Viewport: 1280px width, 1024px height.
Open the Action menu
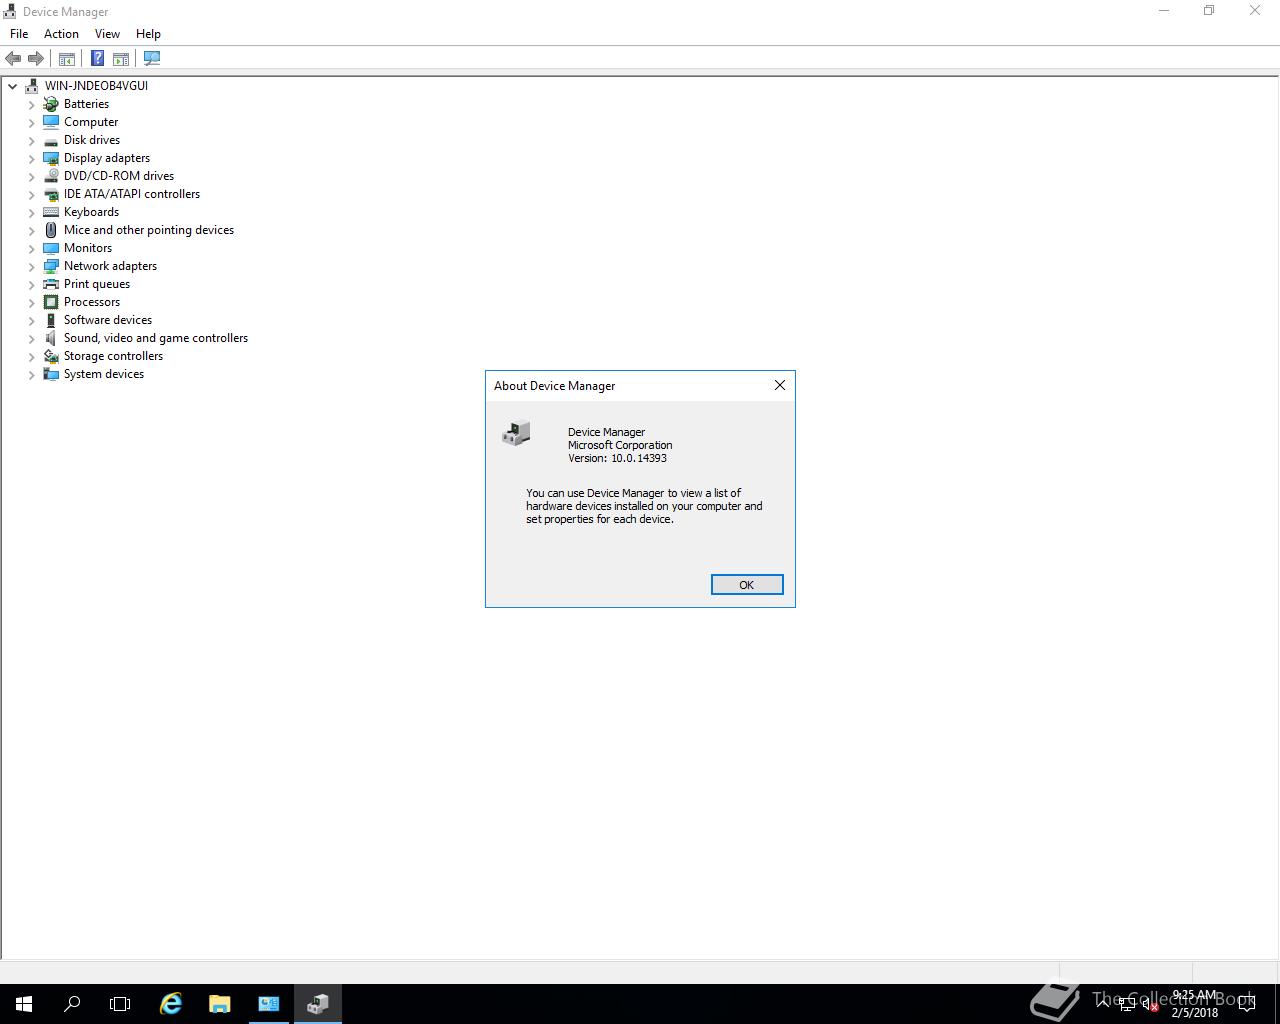tap(61, 34)
